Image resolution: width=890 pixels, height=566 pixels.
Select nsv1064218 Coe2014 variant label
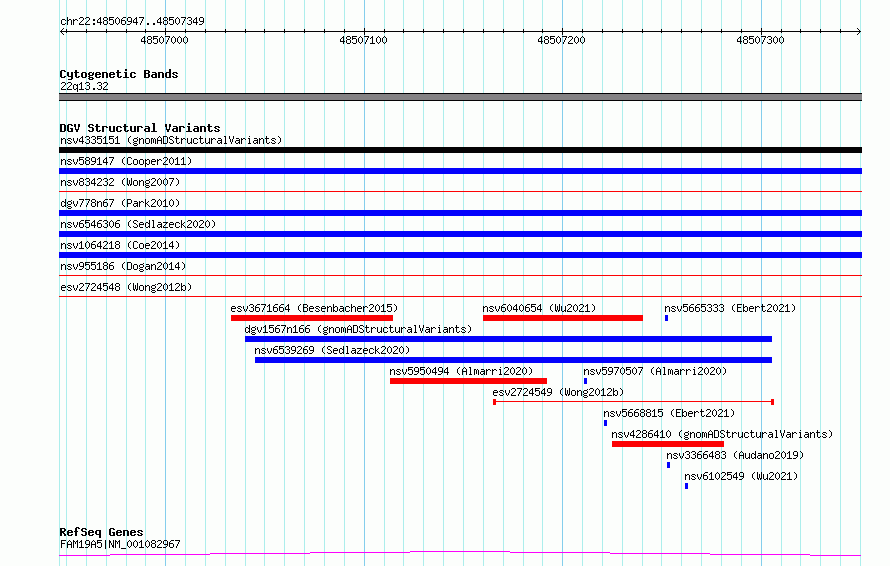120,245
